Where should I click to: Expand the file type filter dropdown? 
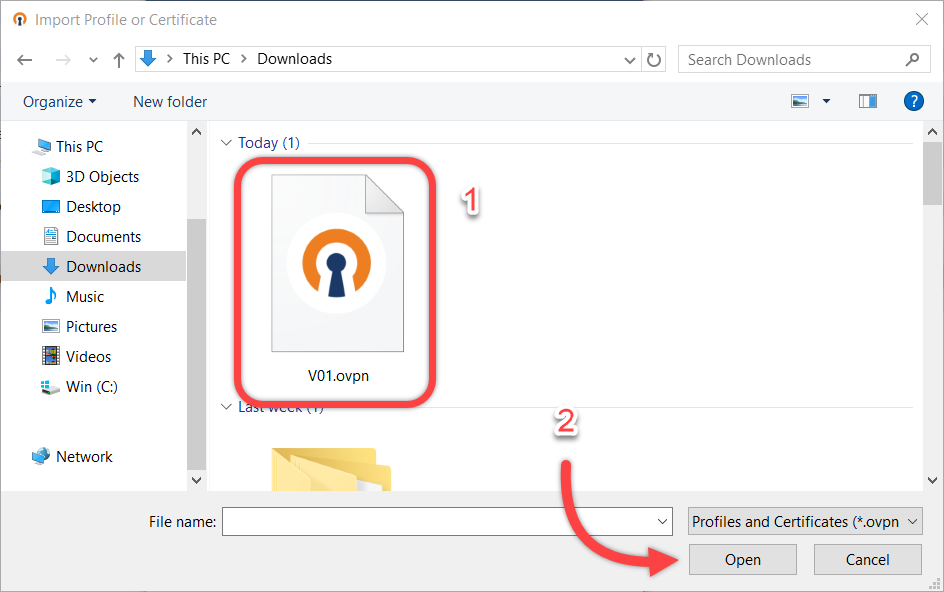tap(805, 521)
